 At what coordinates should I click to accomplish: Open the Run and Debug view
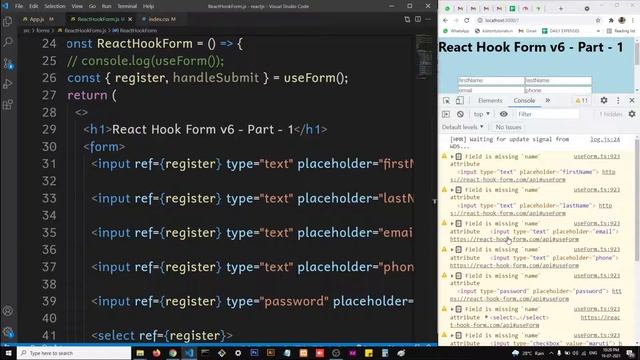[7, 84]
